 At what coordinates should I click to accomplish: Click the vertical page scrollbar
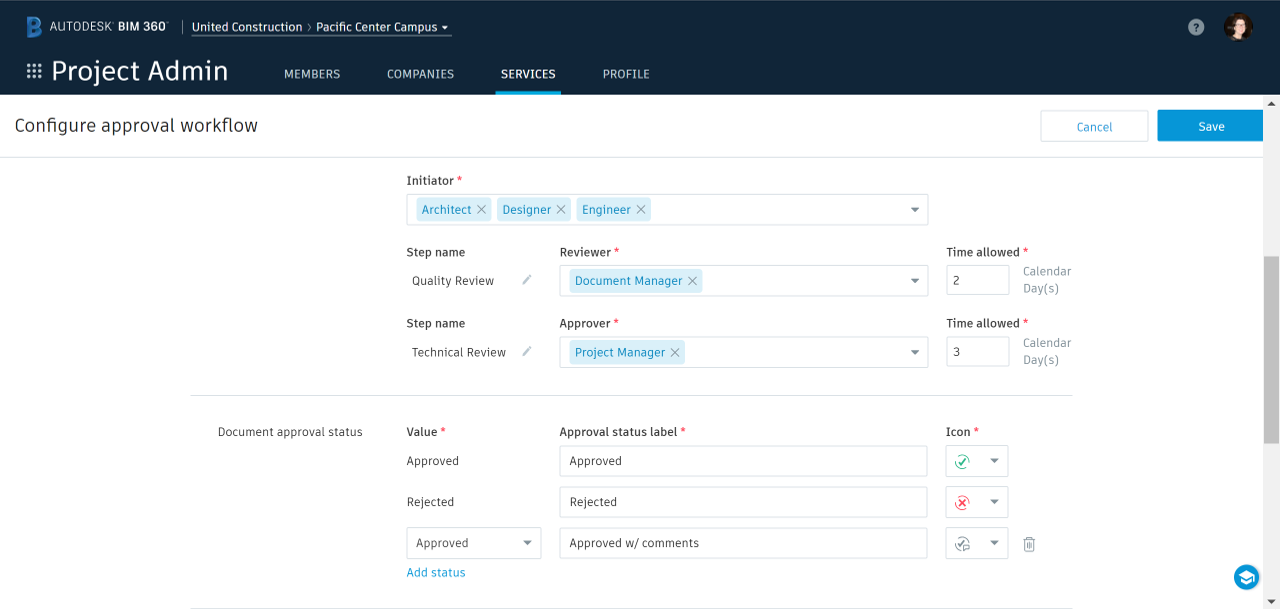(x=1272, y=349)
